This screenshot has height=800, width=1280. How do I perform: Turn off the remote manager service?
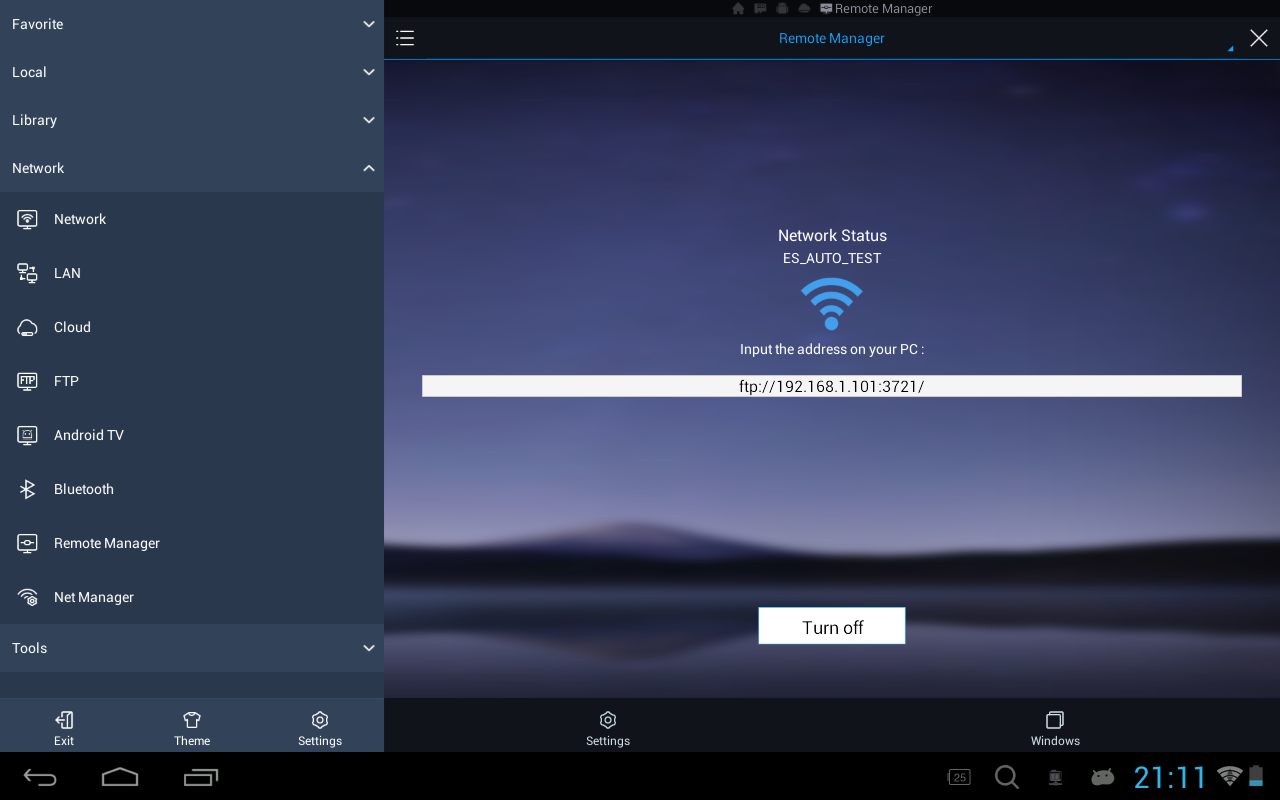[831, 626]
